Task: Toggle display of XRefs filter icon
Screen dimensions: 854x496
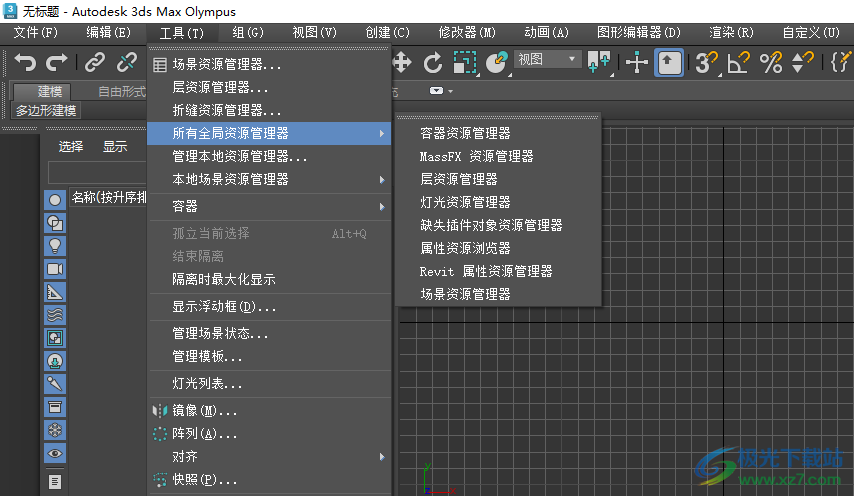Action: coord(55,361)
